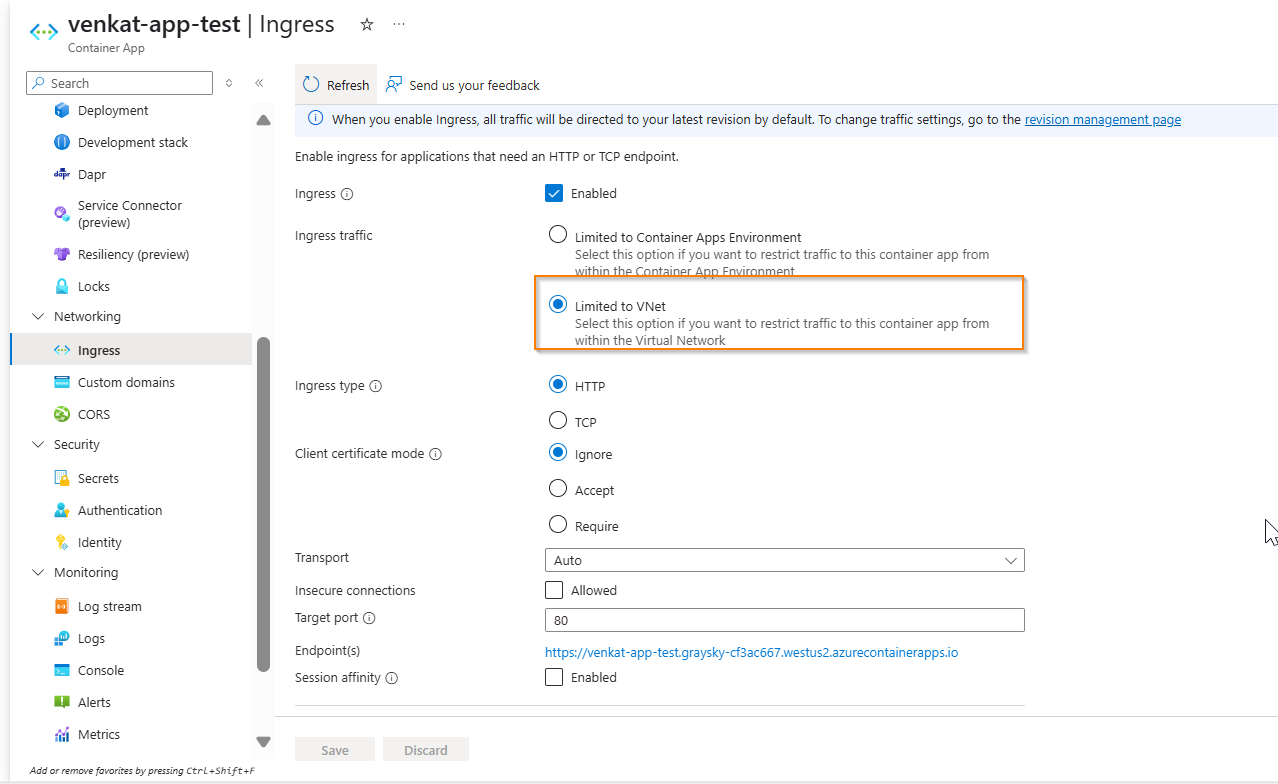Choose TCP as the ingress type

557,421
